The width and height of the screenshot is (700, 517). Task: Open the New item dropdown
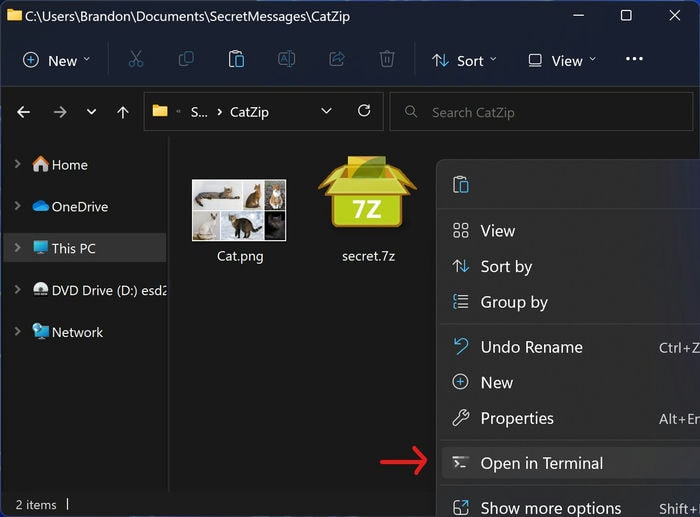click(x=56, y=60)
